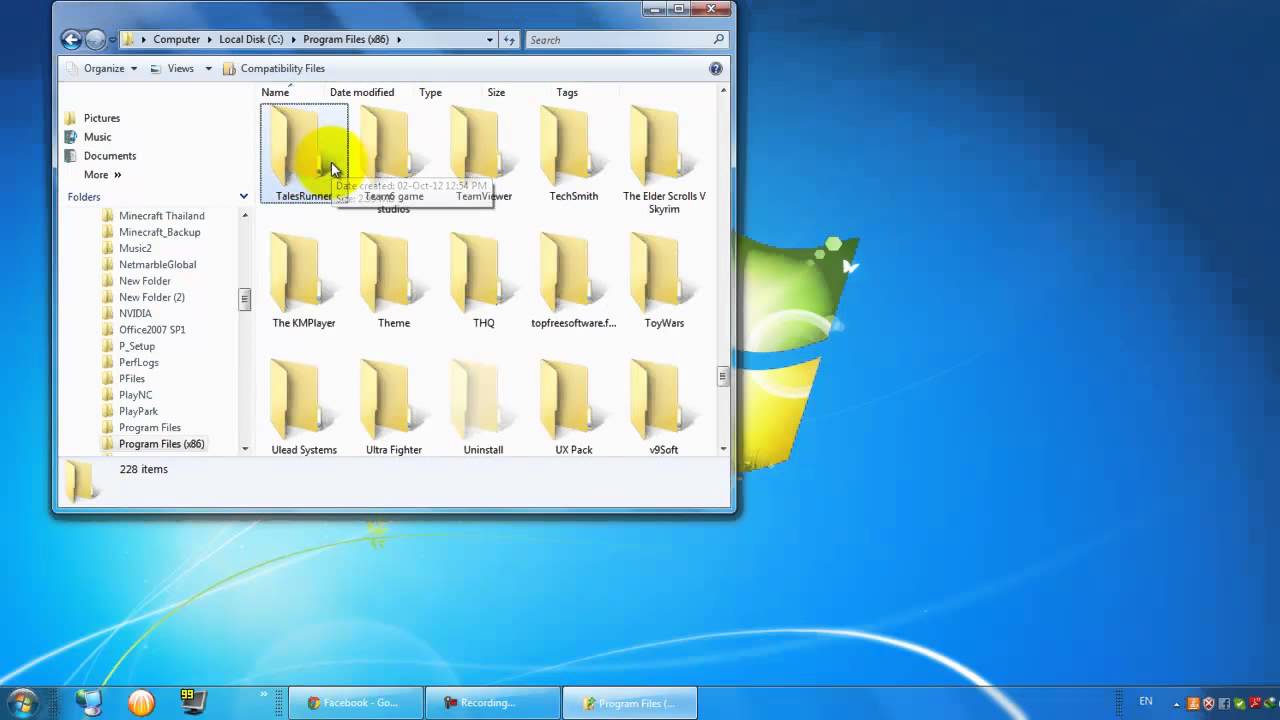Viewport: 1280px width, 720px height.
Task: Open The Elder Scrolls V Skyrim folder
Action: click(x=664, y=160)
